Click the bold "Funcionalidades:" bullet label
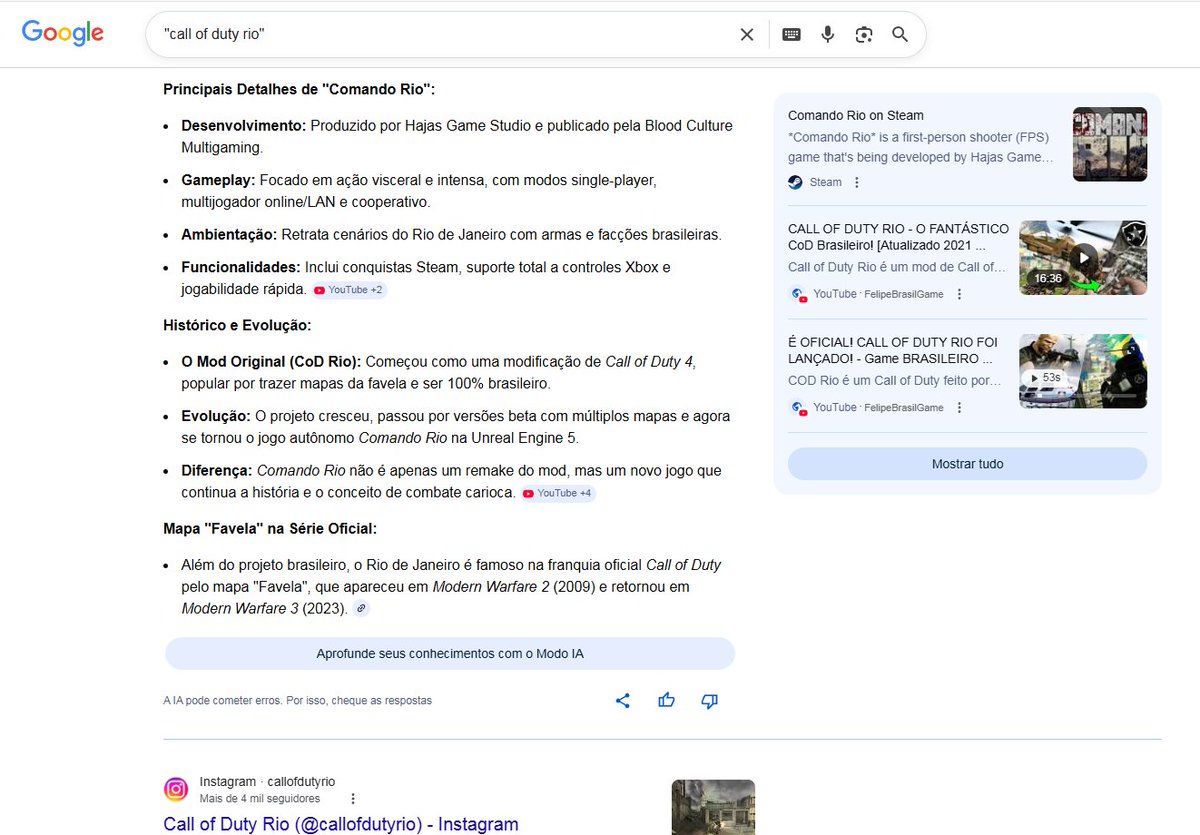The width and height of the screenshot is (1200, 835). tap(241, 267)
